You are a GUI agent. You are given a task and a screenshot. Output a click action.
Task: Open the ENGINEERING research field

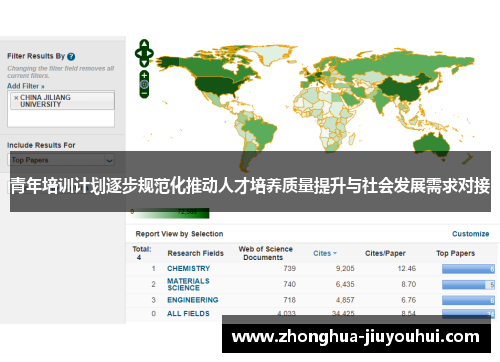(193, 300)
